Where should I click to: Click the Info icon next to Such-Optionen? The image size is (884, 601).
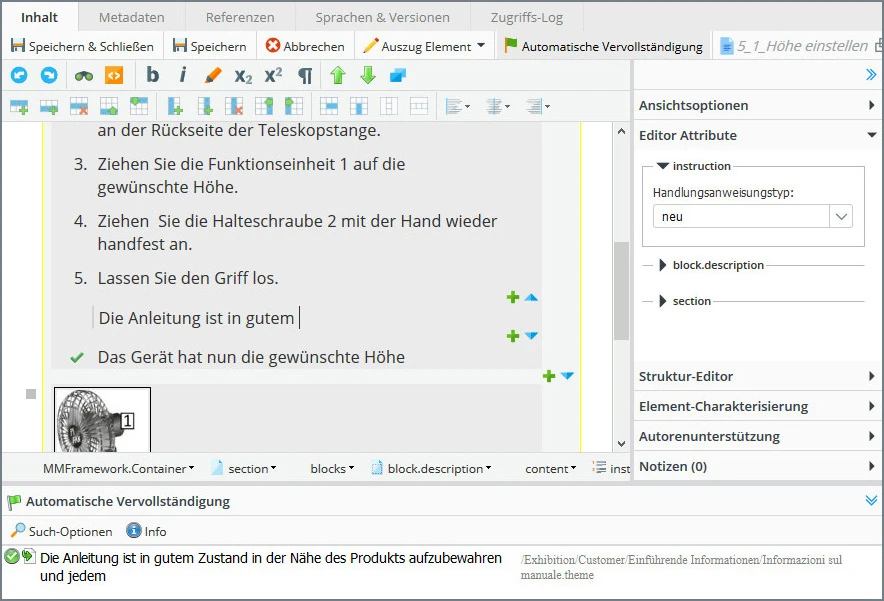pos(131,531)
